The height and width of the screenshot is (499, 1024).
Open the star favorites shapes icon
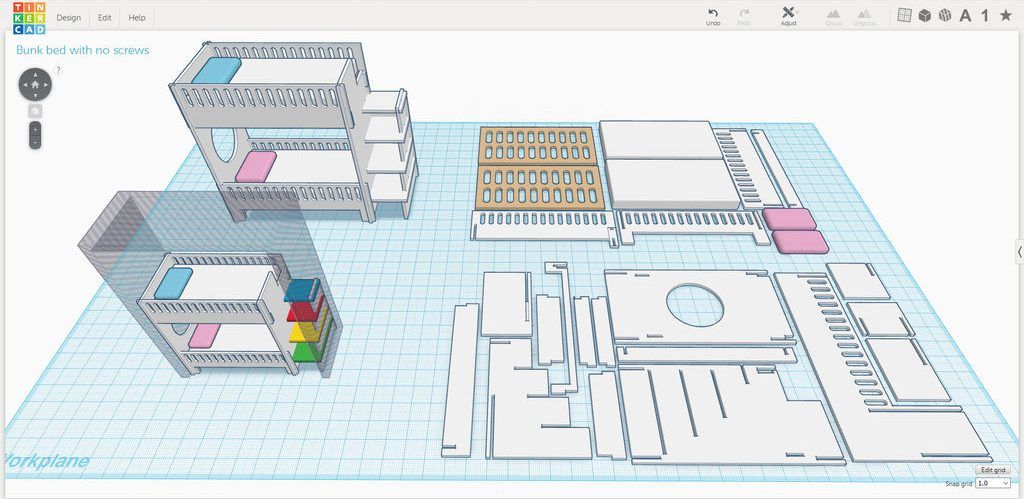(1006, 15)
